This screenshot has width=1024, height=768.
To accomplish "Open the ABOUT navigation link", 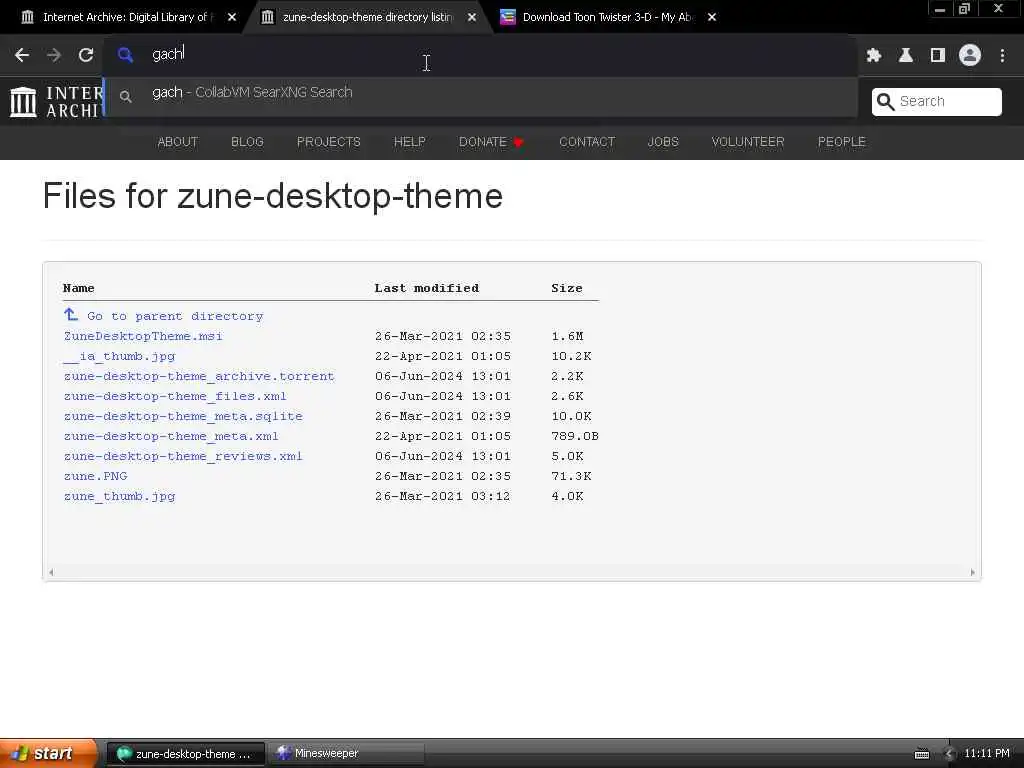I will coord(178,142).
